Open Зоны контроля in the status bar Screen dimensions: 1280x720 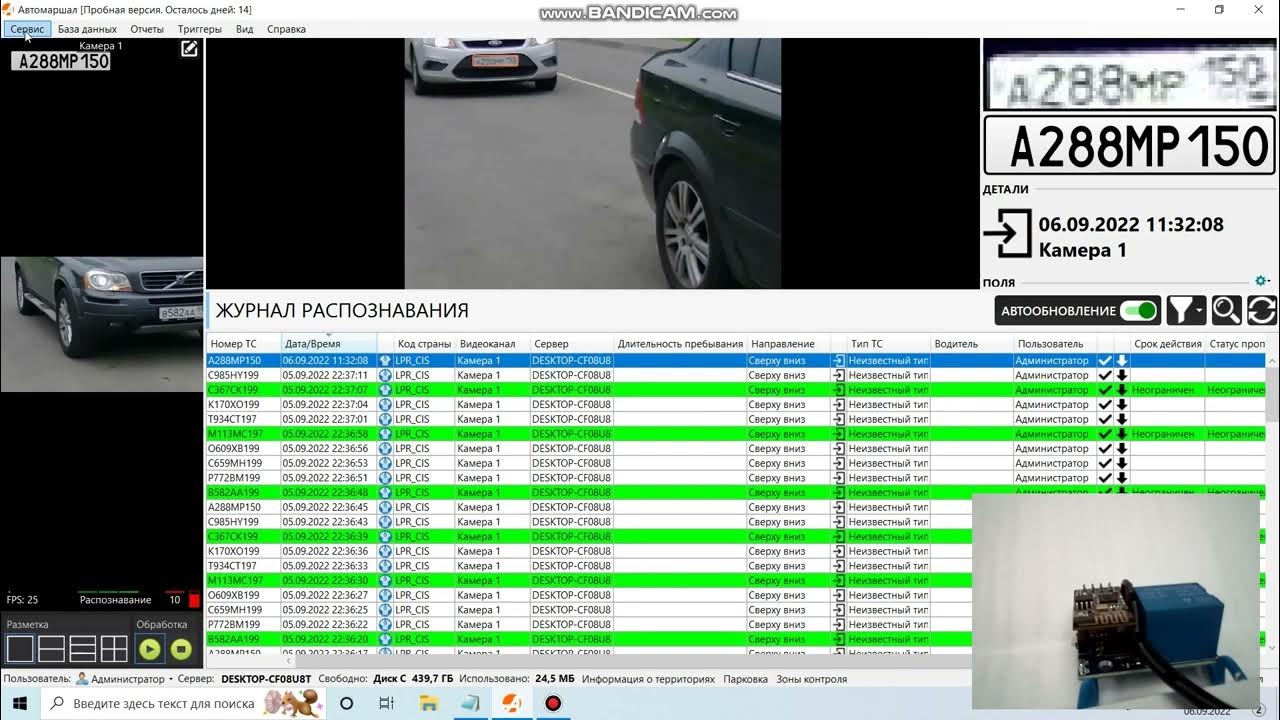pyautogui.click(x=812, y=679)
